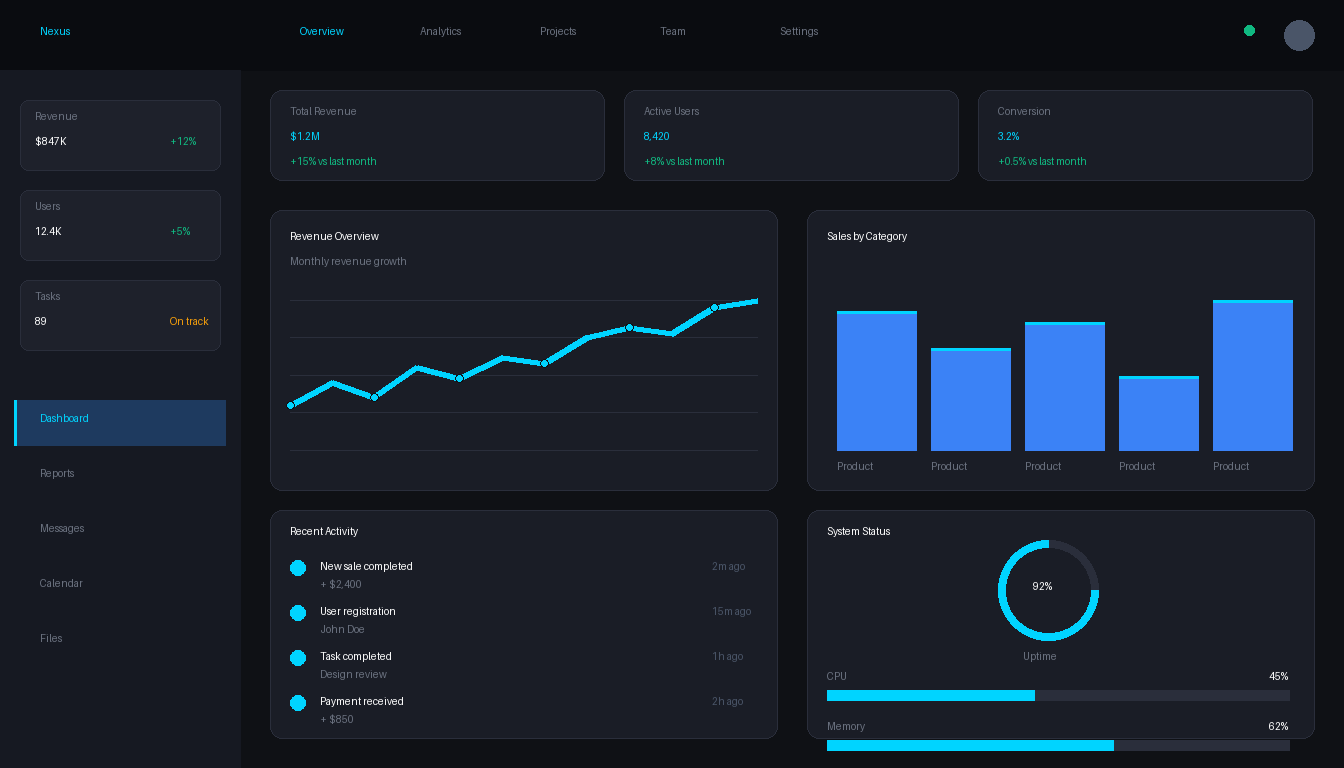The image size is (1344, 768).
Task: Click the Task completed activity dot
Action: point(298,658)
